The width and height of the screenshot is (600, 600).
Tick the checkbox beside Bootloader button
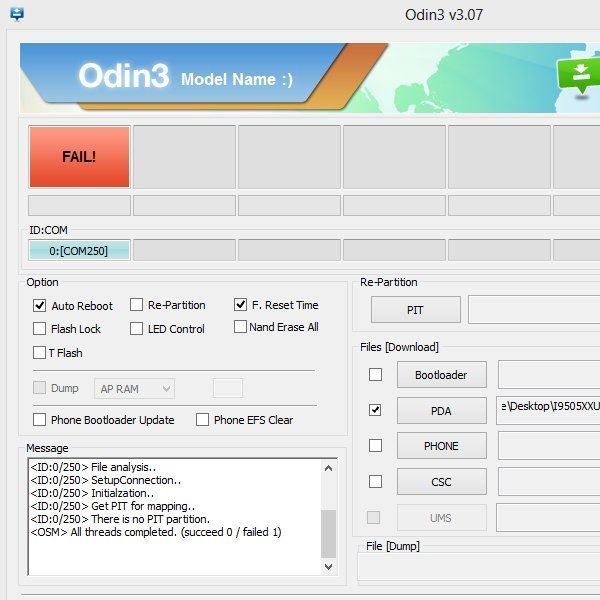point(375,374)
